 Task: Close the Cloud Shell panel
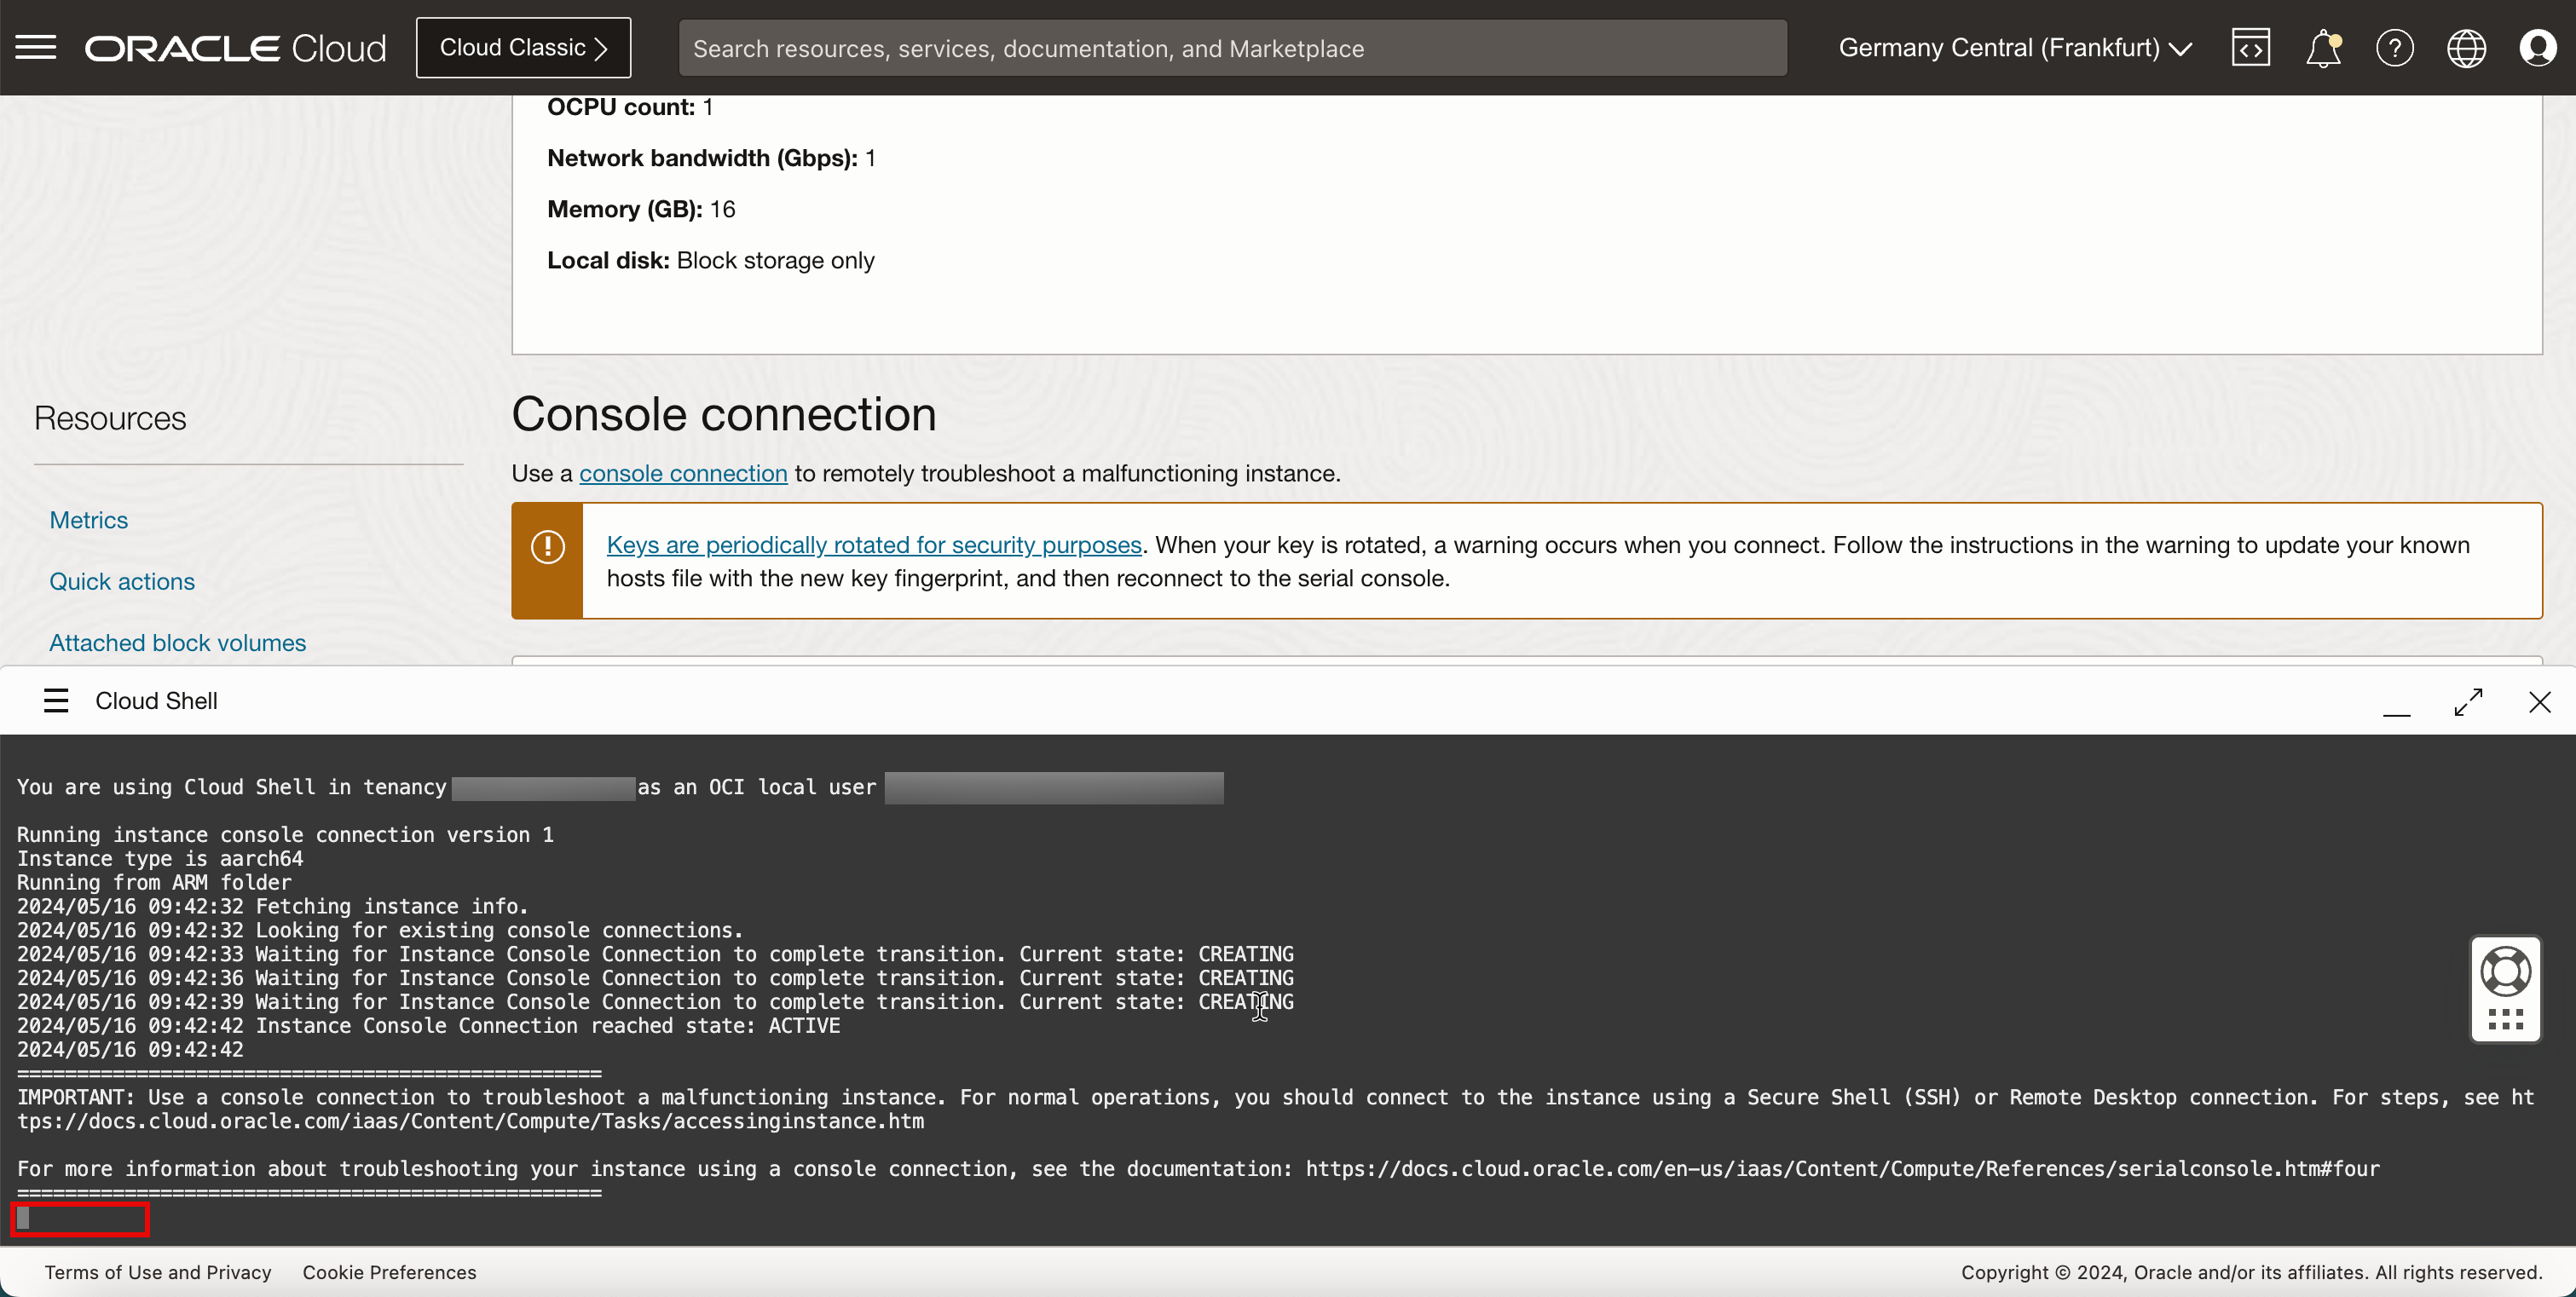[2539, 702]
